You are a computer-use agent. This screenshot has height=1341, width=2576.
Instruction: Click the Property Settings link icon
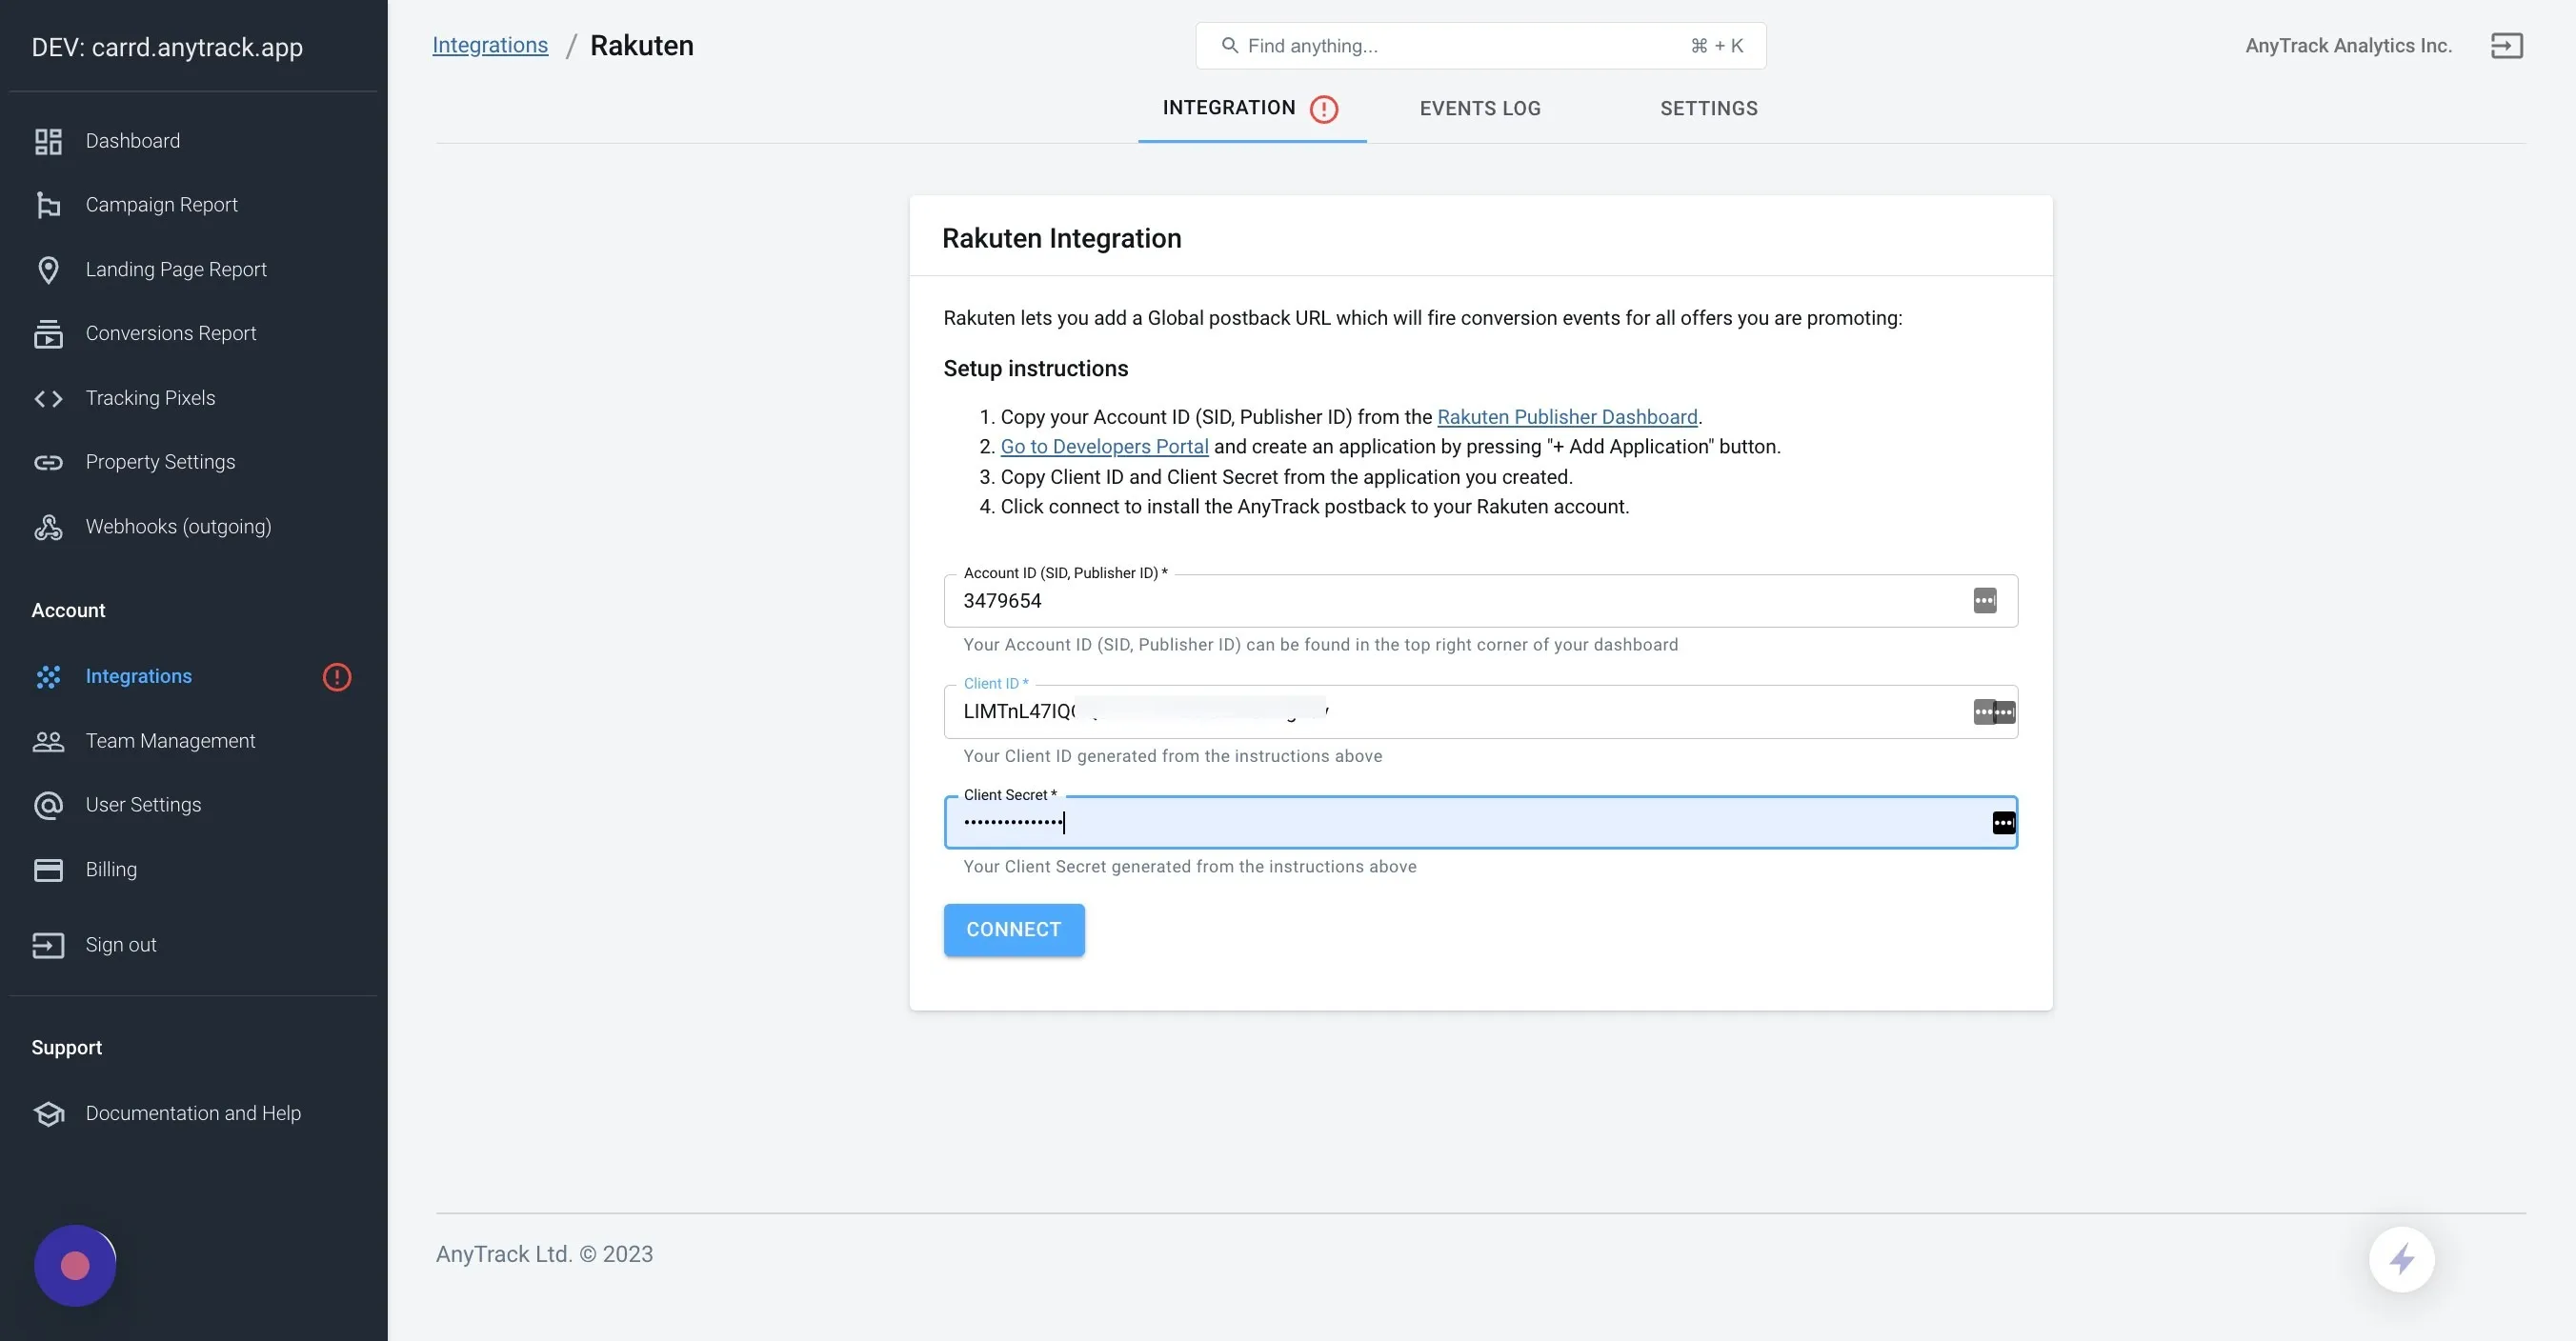48,462
